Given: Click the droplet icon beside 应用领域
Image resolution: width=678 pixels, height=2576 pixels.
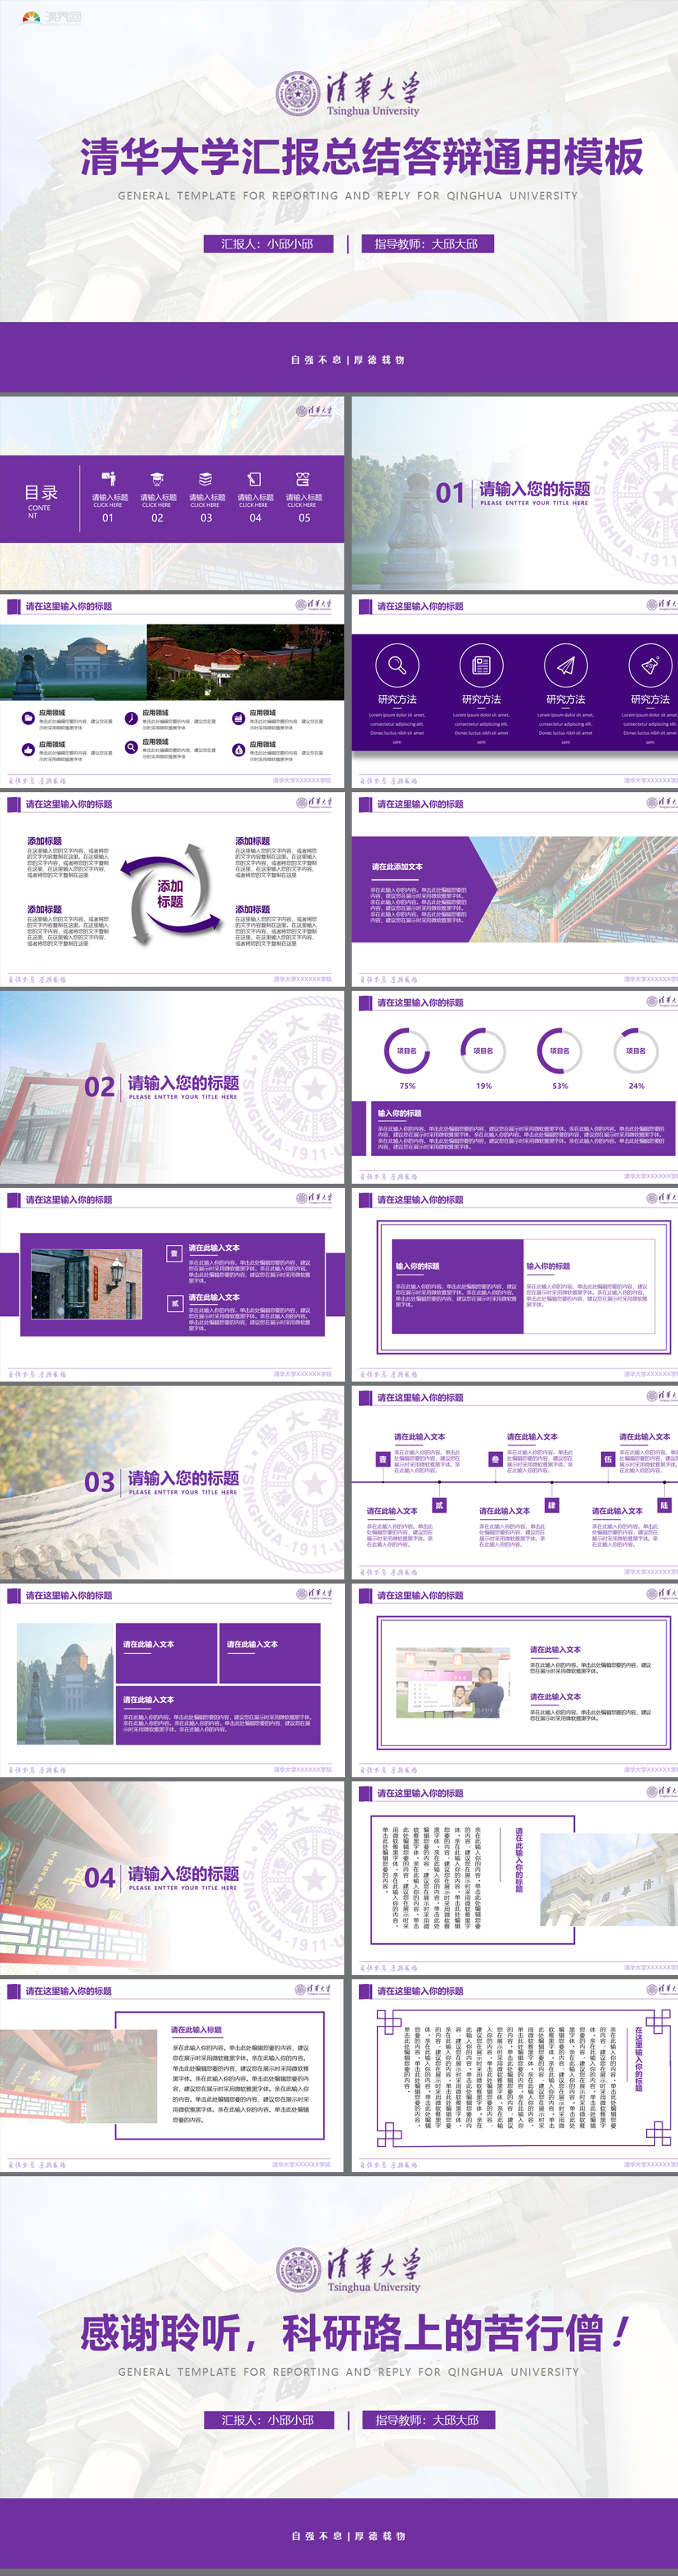Looking at the screenshot, I should (x=238, y=749).
